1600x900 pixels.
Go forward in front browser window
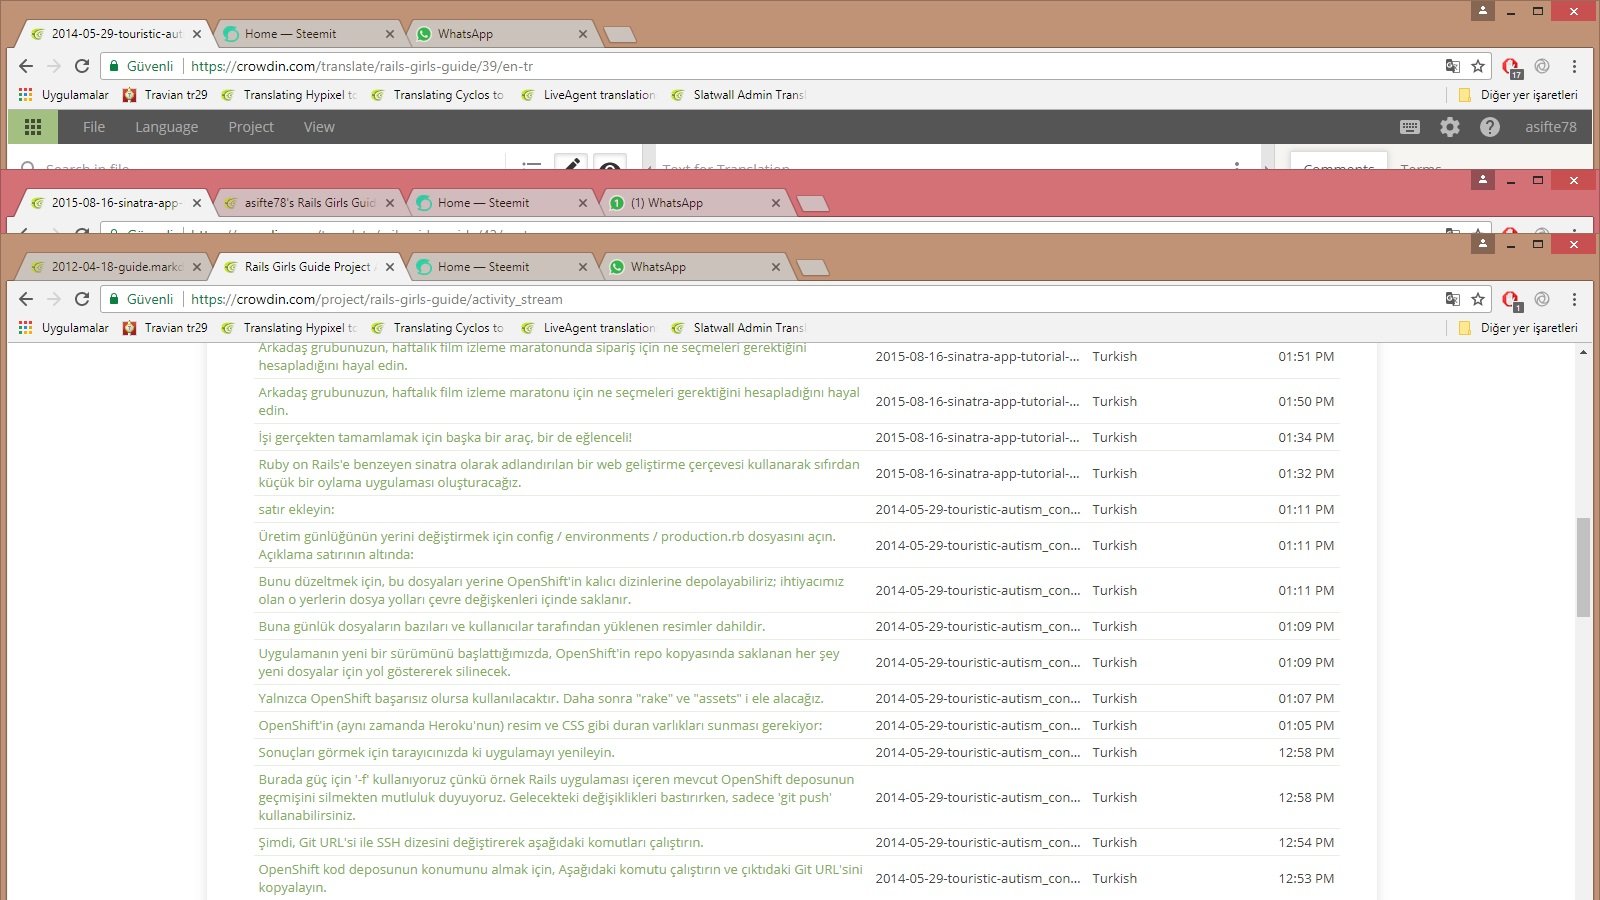[x=54, y=299]
